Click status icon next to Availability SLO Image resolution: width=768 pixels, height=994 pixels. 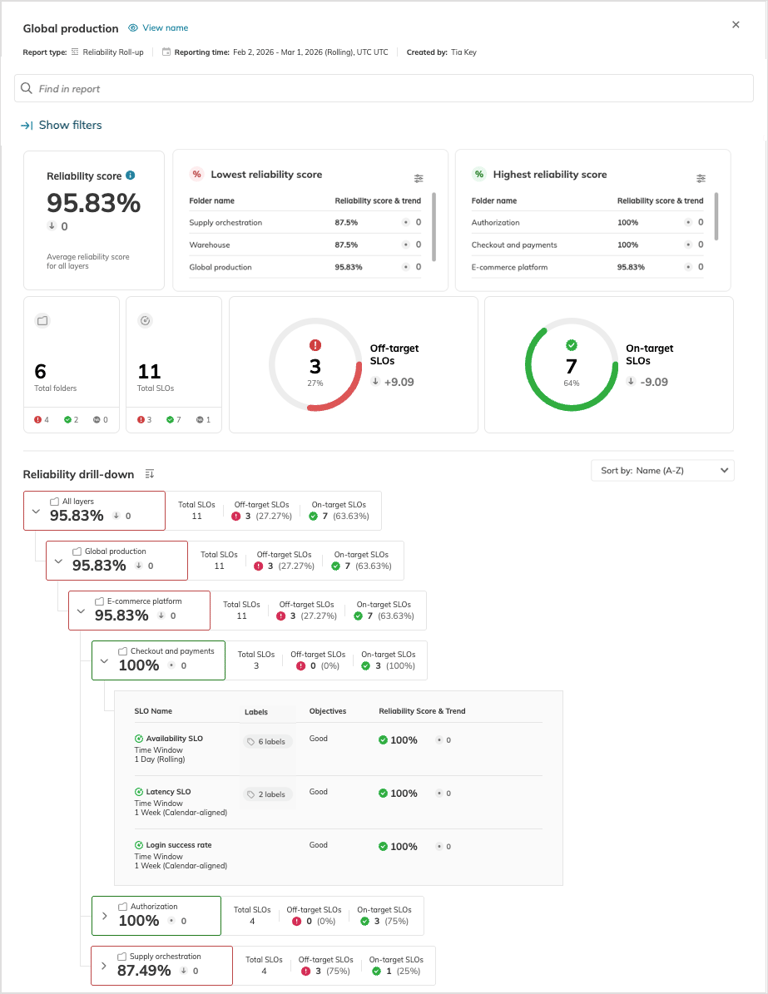pyautogui.click(x=139, y=739)
